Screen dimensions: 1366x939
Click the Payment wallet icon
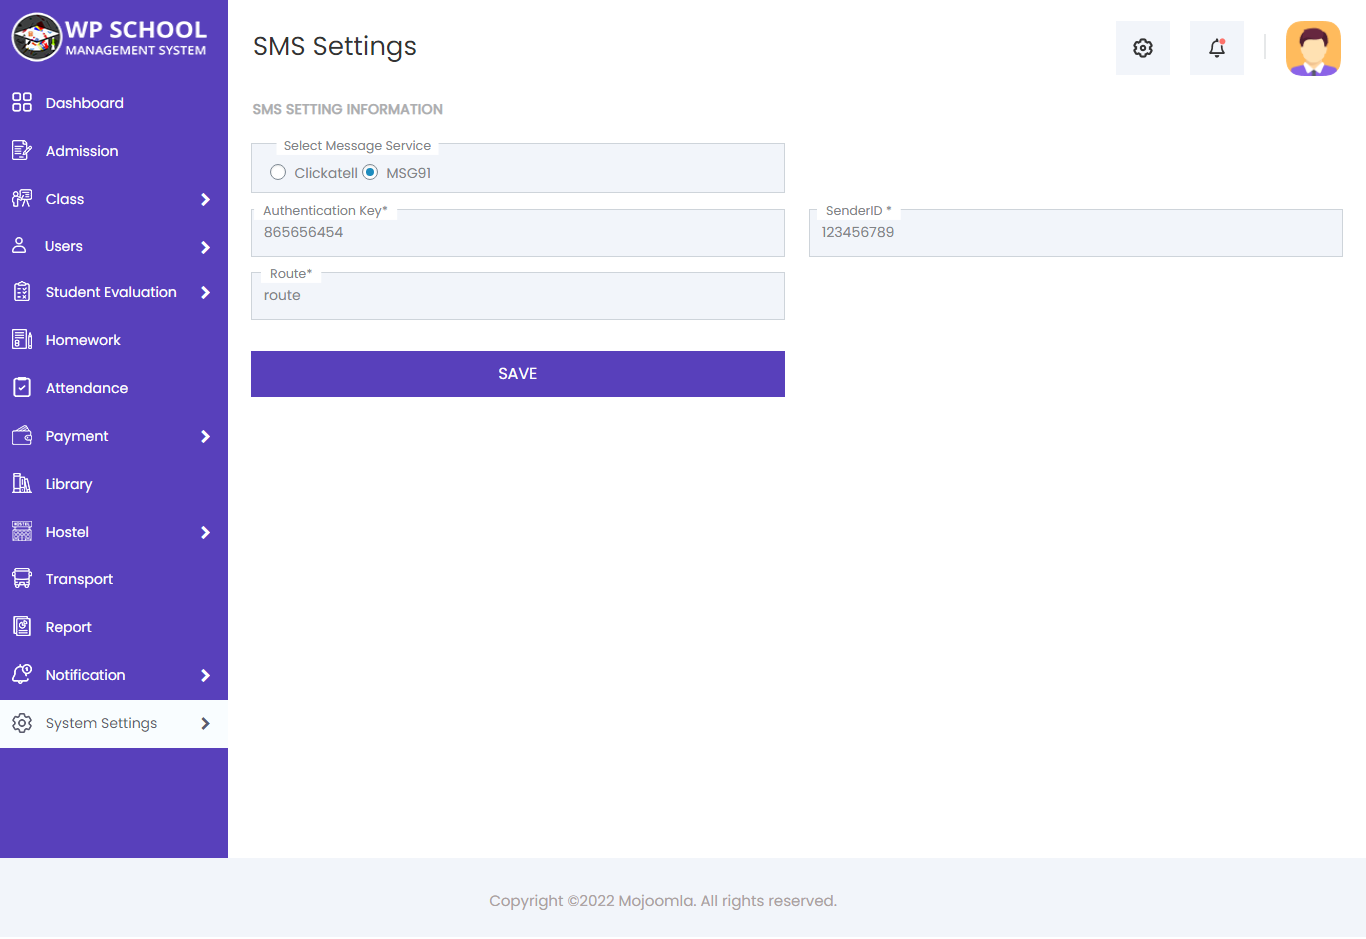tap(22, 435)
